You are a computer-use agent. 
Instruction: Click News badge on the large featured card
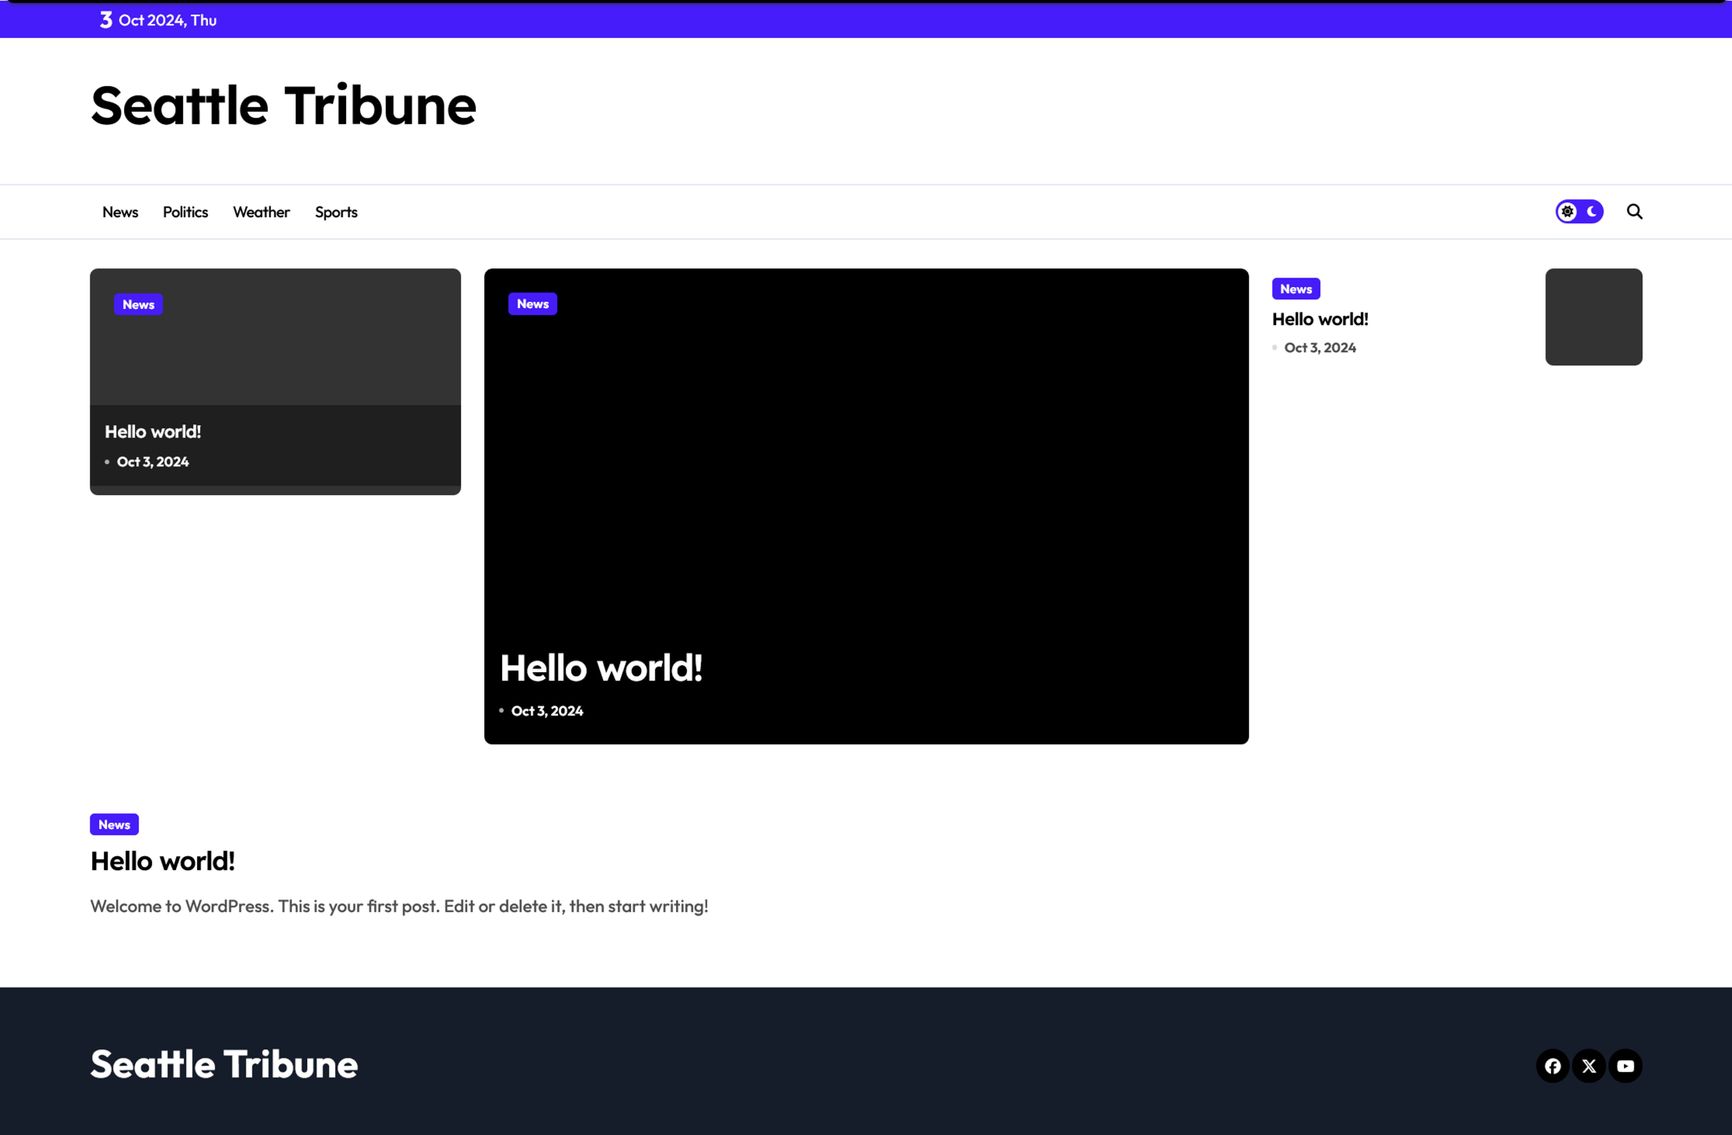pos(532,304)
